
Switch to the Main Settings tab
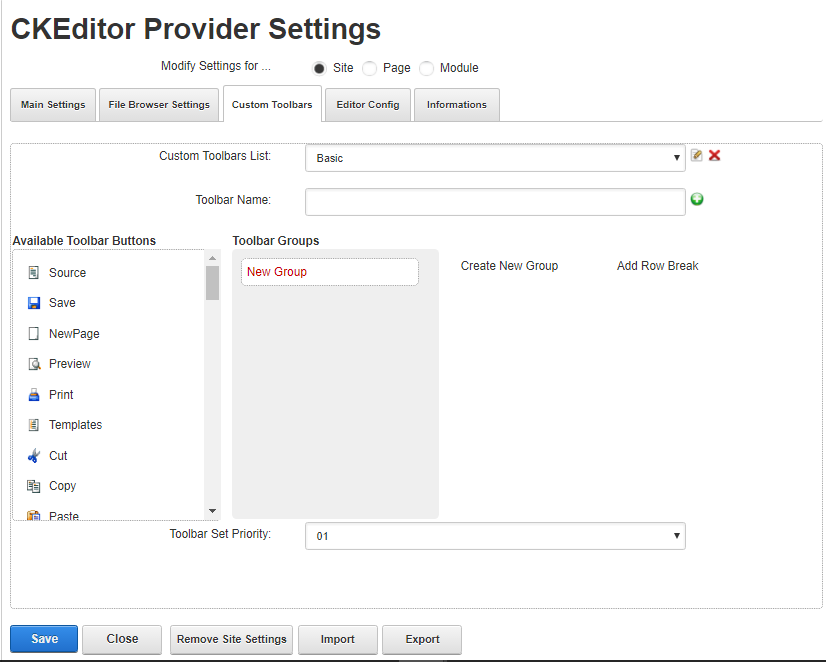(53, 105)
